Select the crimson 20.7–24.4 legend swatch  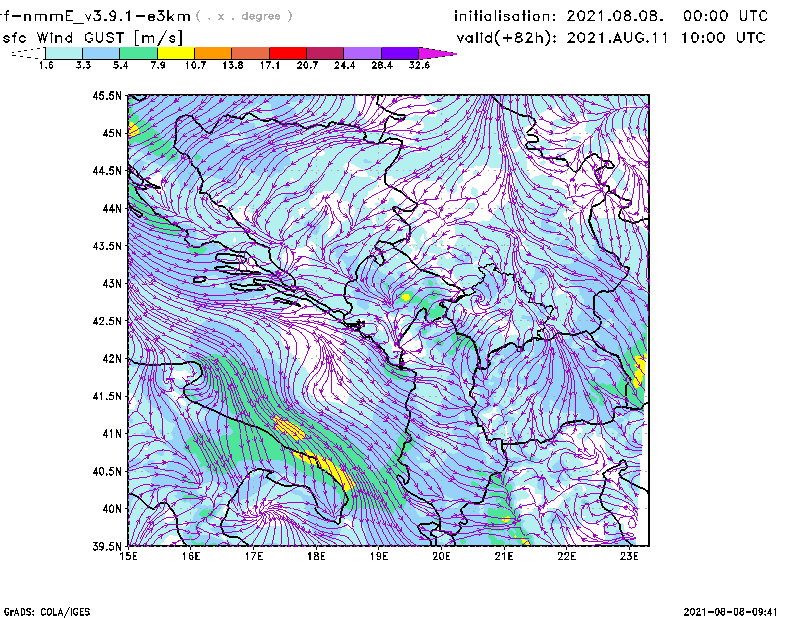[325, 53]
